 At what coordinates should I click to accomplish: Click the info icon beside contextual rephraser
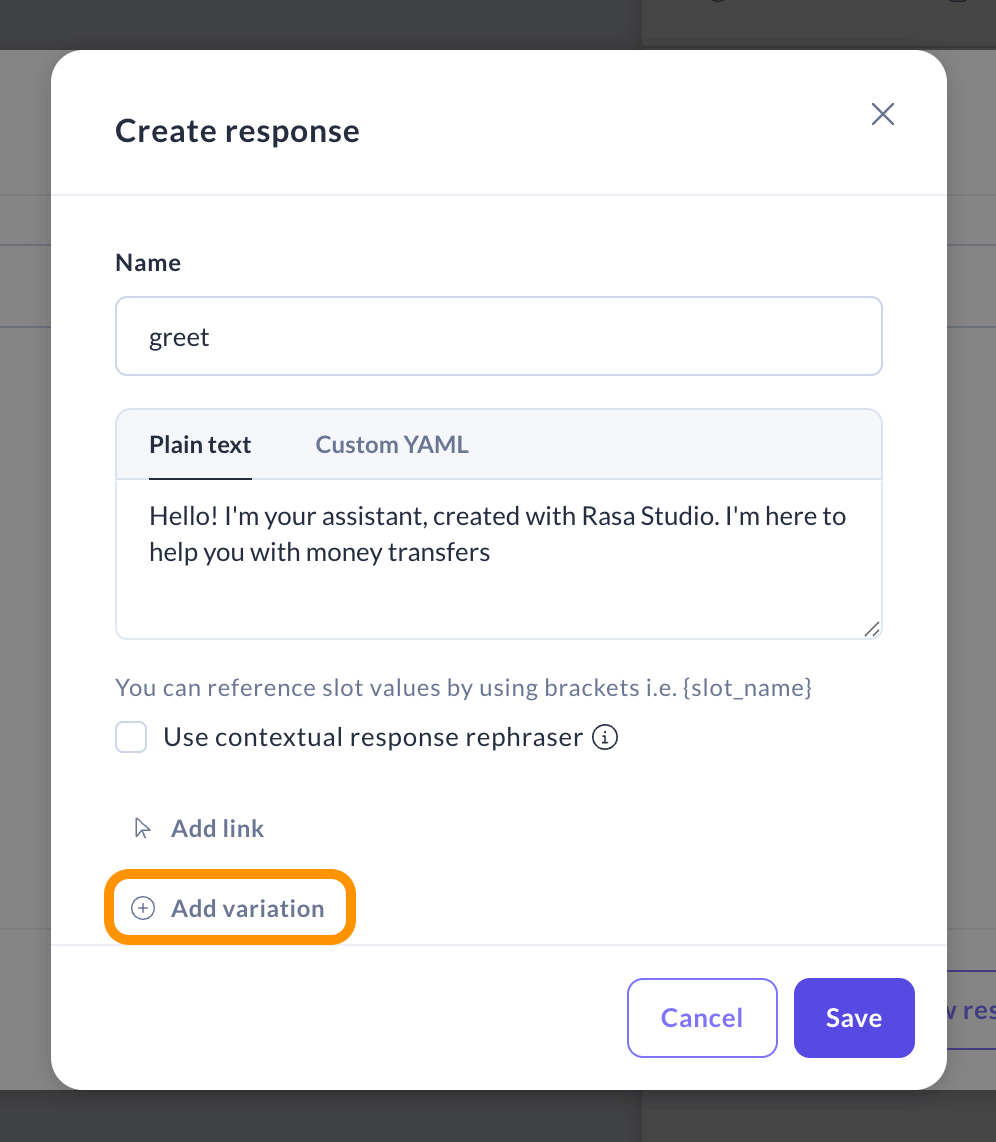click(605, 738)
